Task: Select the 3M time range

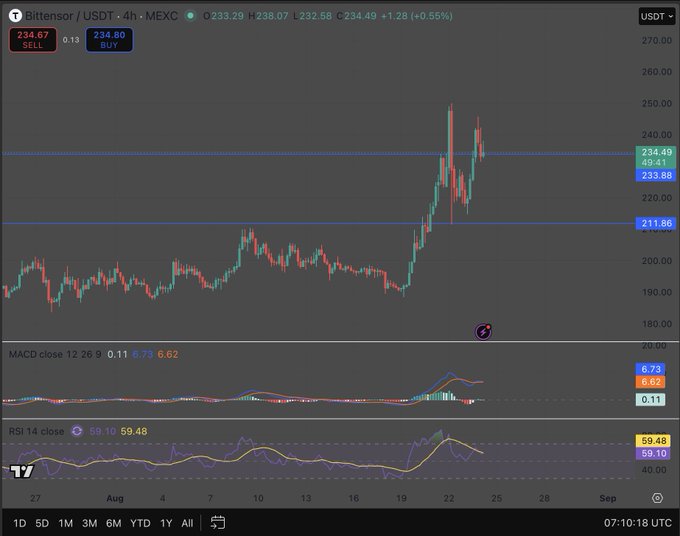Action: pyautogui.click(x=90, y=523)
